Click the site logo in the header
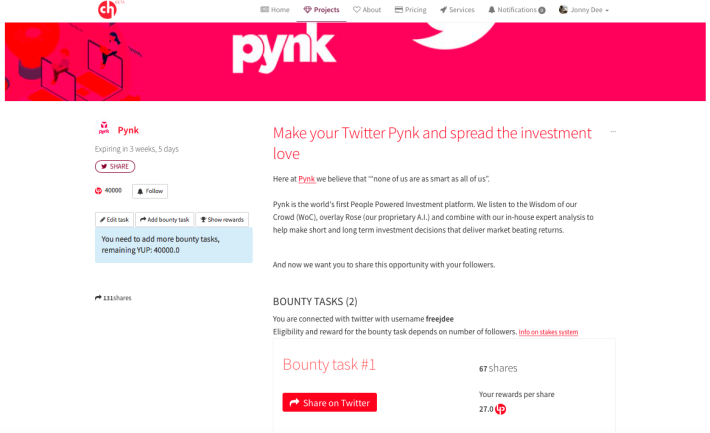Image resolution: width=710 pixels, height=433 pixels. (x=107, y=10)
